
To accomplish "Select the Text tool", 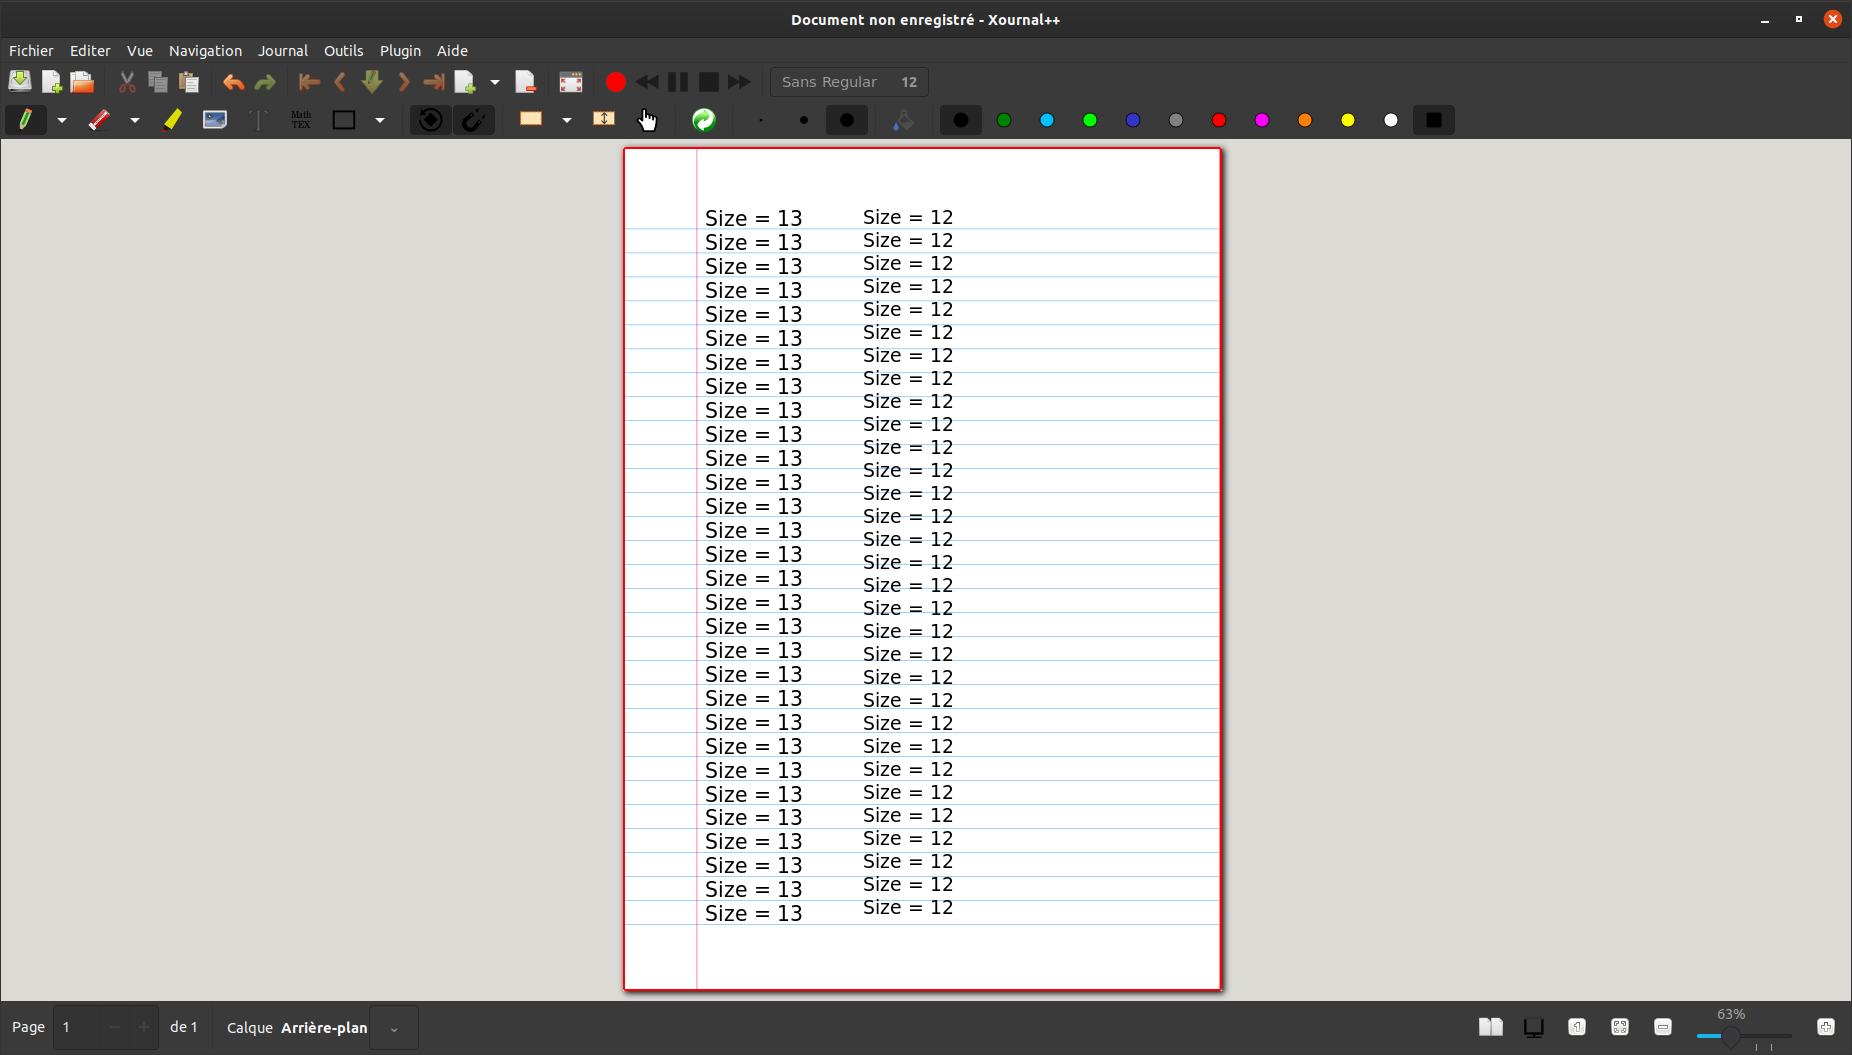I will pyautogui.click(x=257, y=119).
